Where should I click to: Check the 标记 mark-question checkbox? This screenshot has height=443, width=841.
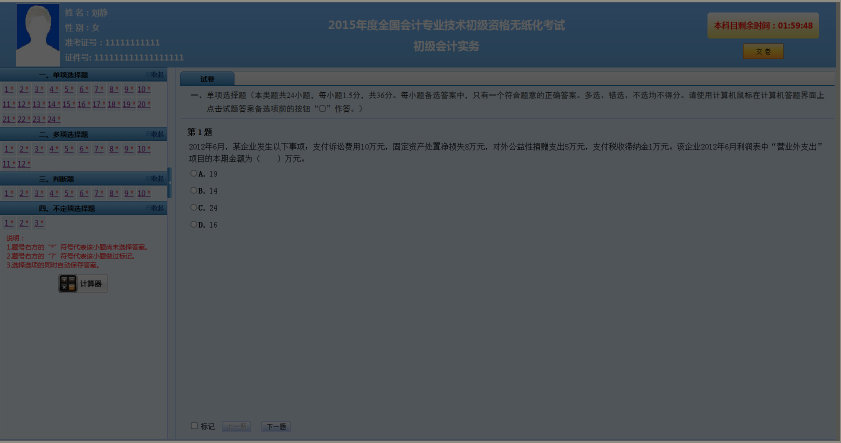click(194, 426)
